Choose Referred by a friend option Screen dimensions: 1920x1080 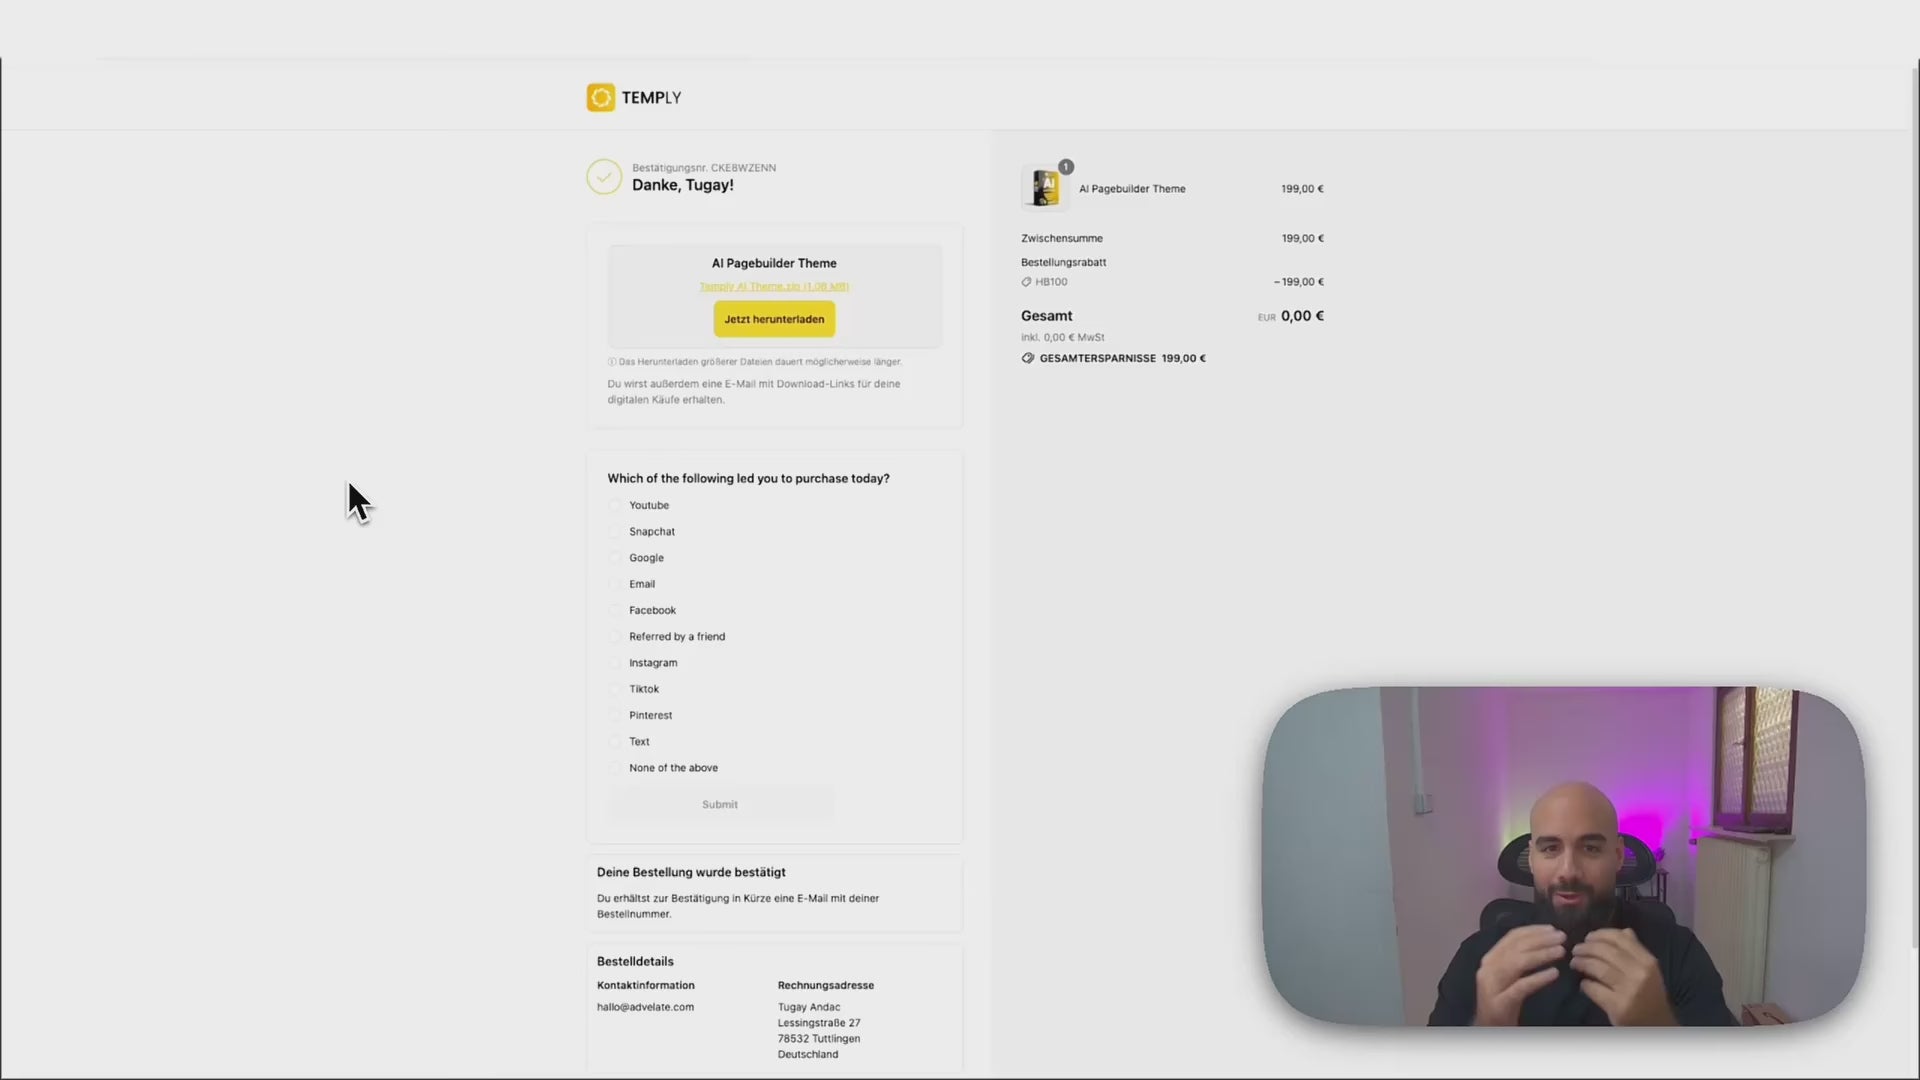[x=615, y=637]
